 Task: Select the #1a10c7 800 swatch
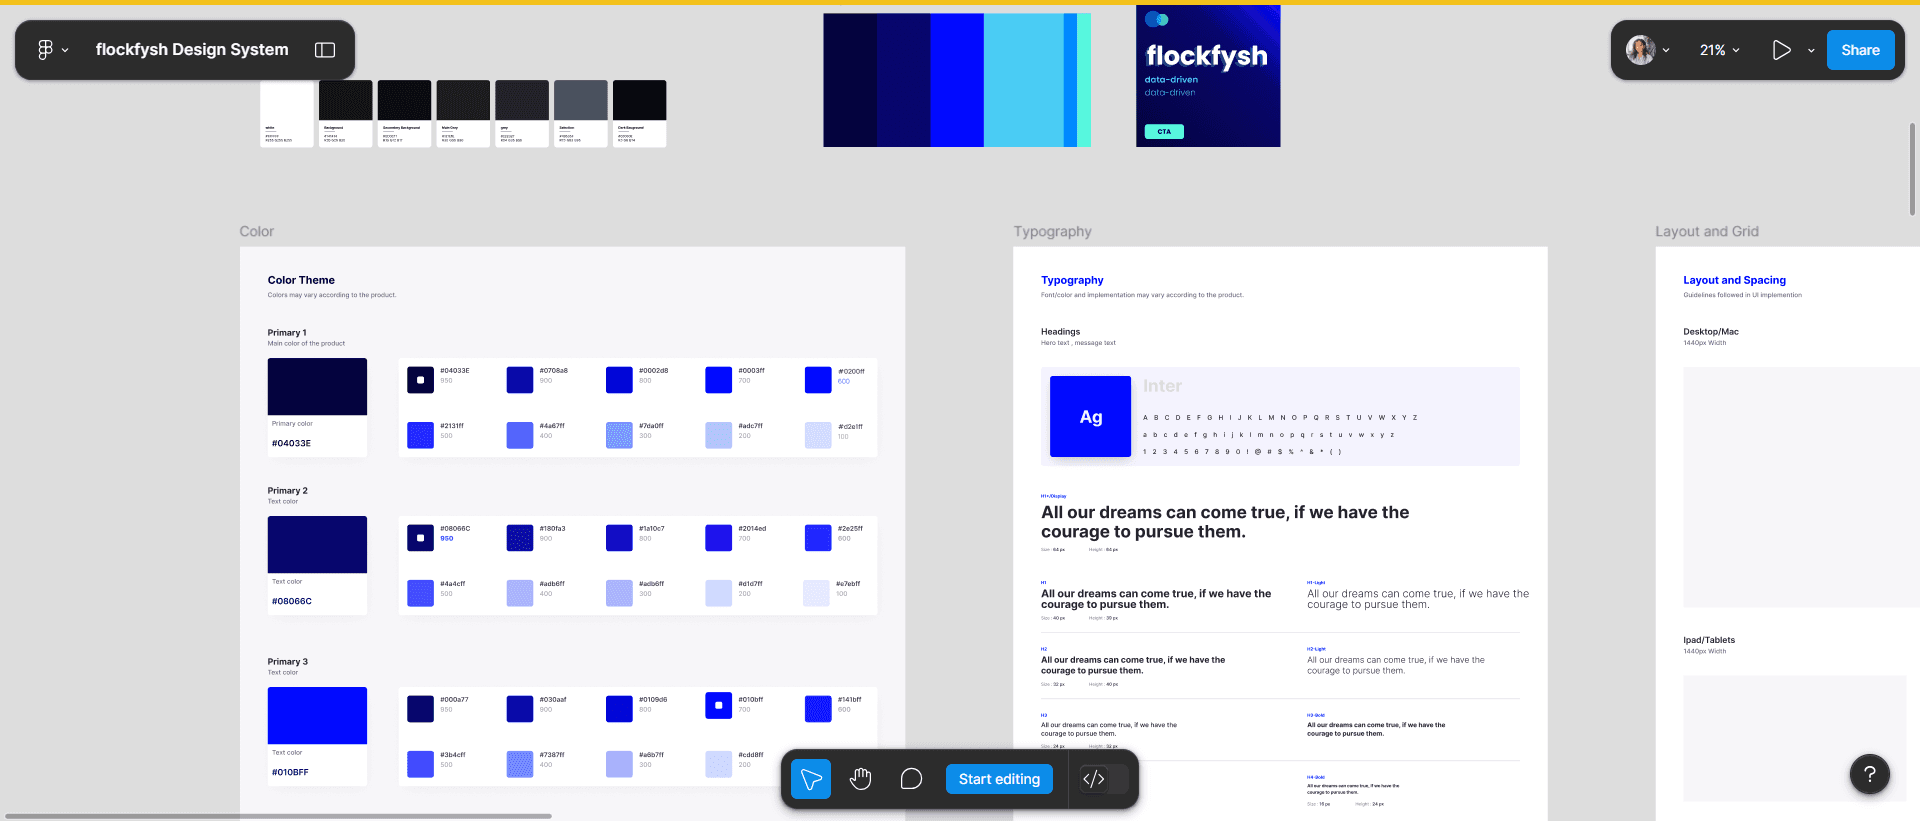pyautogui.click(x=619, y=538)
